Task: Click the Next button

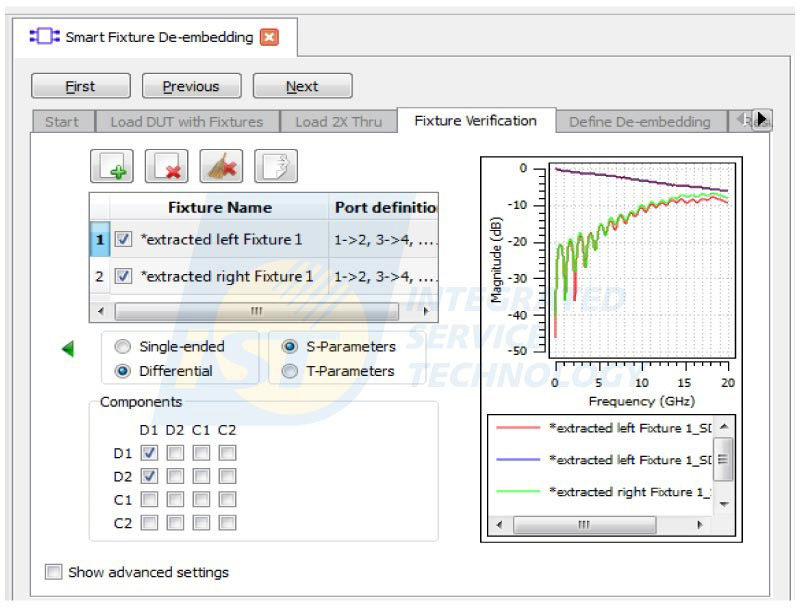Action: [x=303, y=86]
